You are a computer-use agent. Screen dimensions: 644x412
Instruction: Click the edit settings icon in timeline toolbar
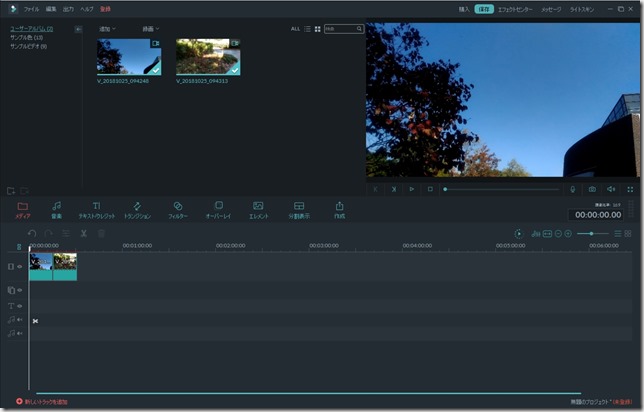66,233
